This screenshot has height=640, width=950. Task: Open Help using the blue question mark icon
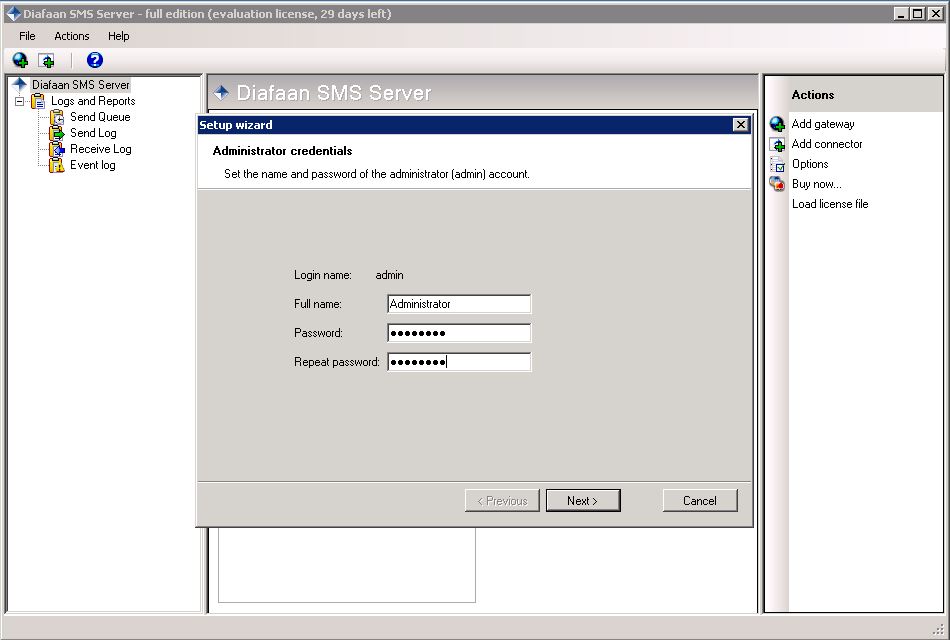pyautogui.click(x=93, y=60)
